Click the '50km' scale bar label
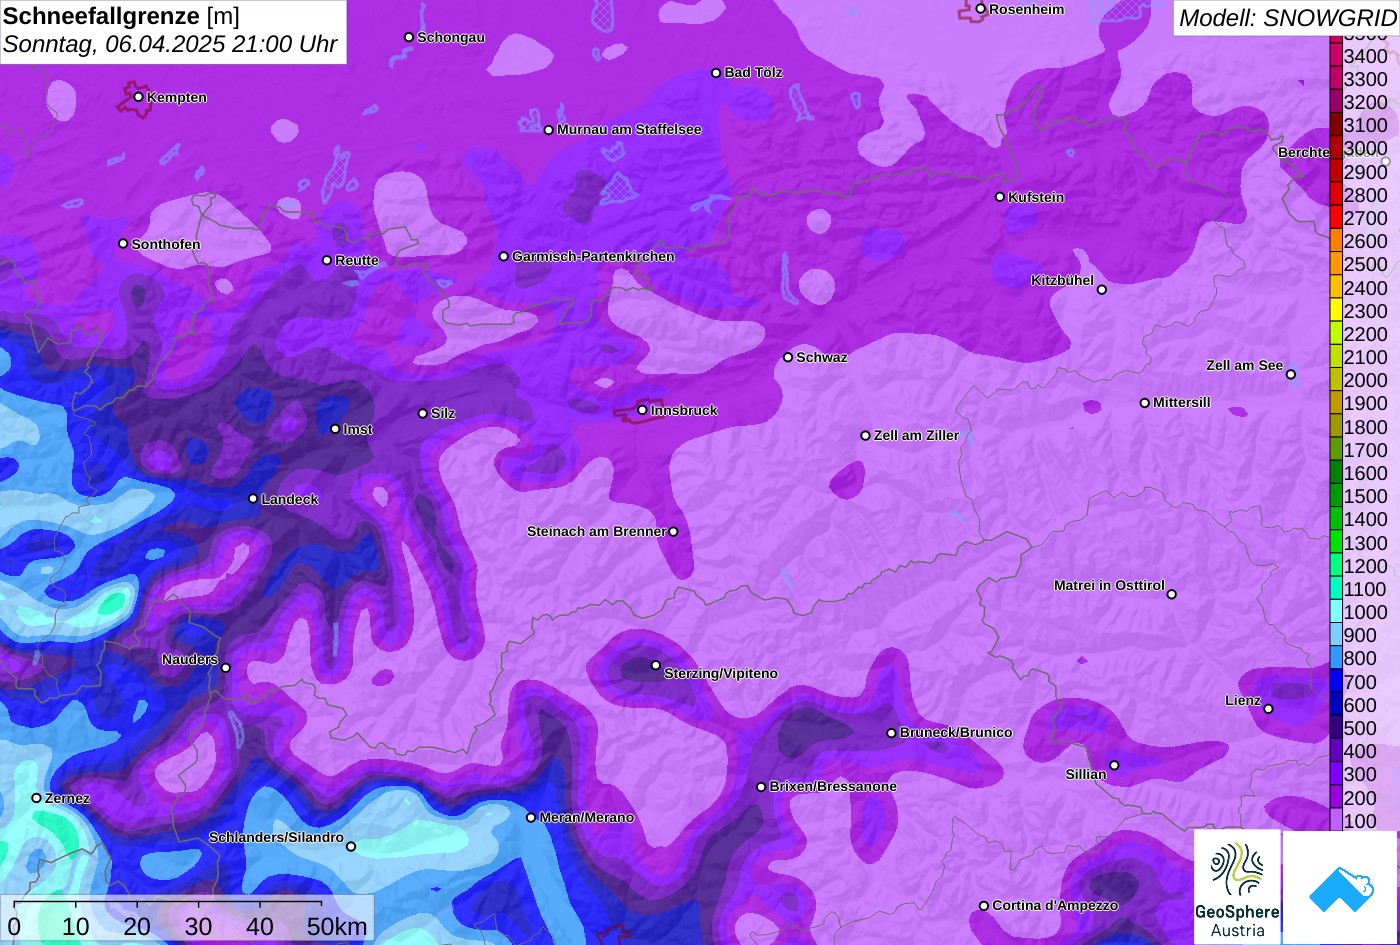The image size is (1400, 945). point(337,927)
